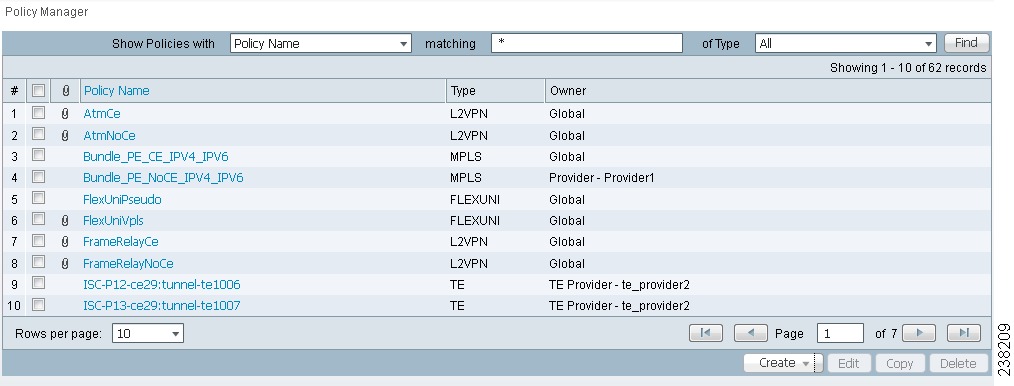Jump to the last page arrow icon
Image resolution: width=1014 pixels, height=386 pixels.
964,333
